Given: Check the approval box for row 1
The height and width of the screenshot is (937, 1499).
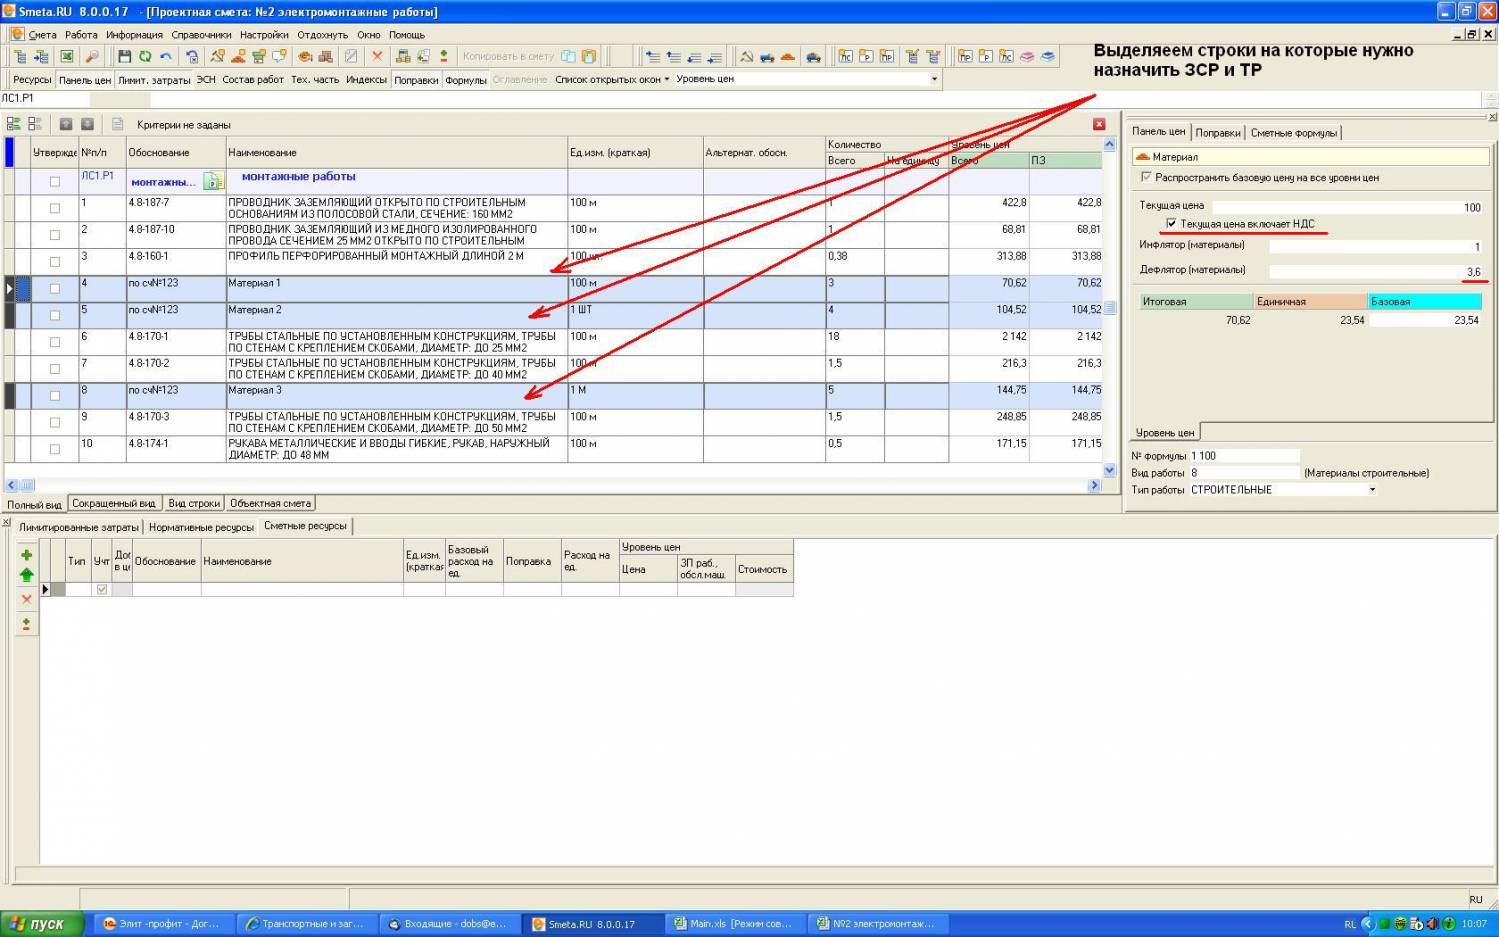Looking at the screenshot, I should click(55, 208).
